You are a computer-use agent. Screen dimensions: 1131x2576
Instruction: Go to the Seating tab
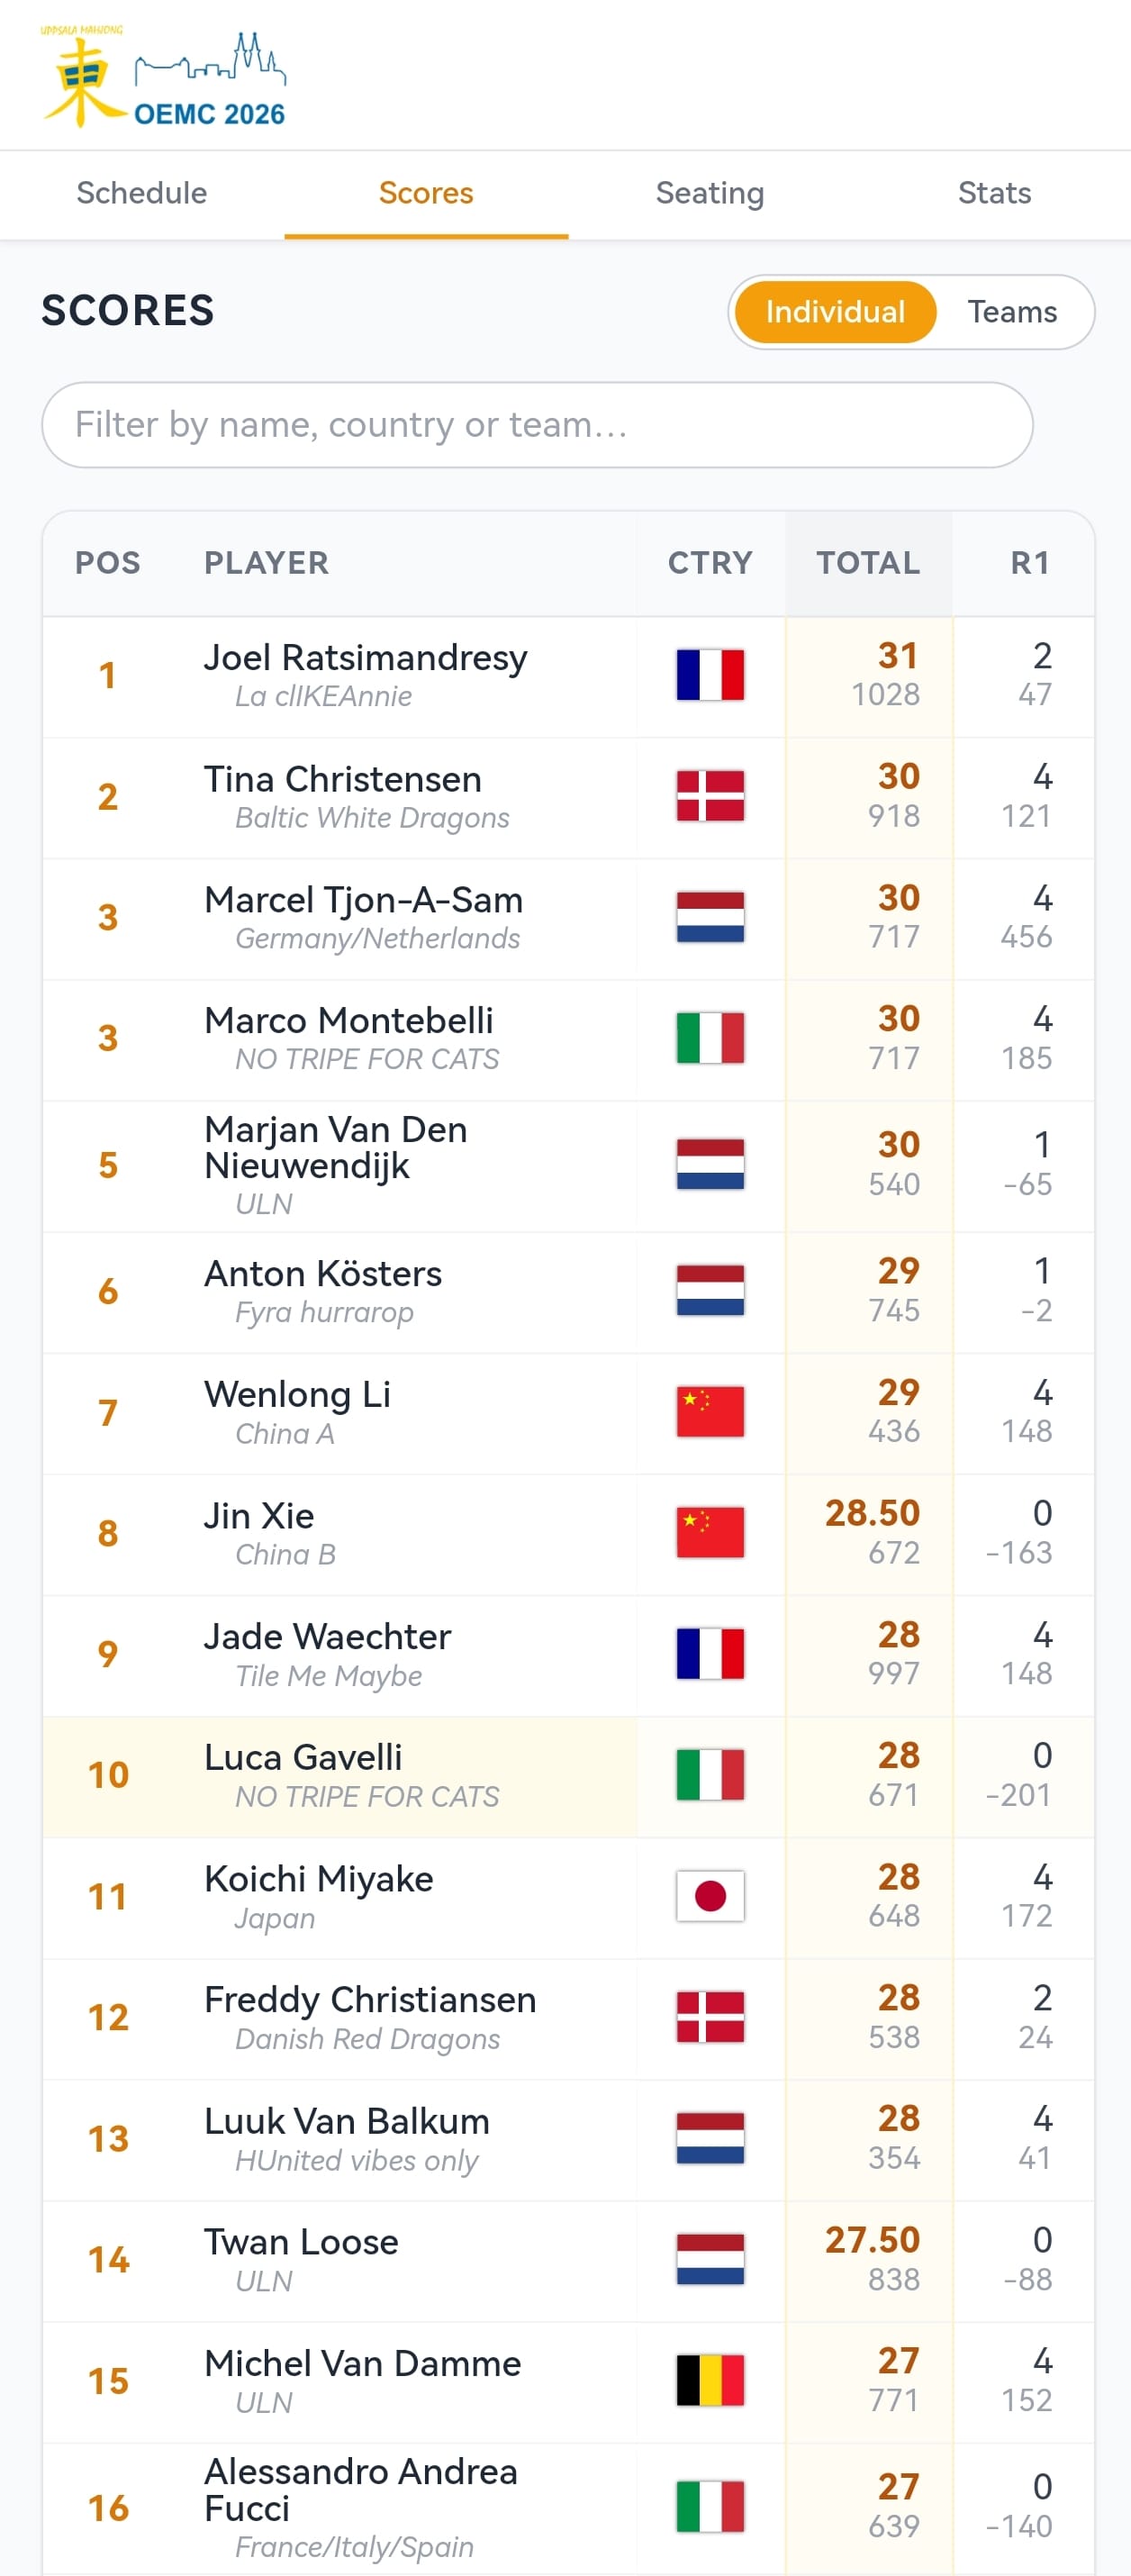click(710, 194)
